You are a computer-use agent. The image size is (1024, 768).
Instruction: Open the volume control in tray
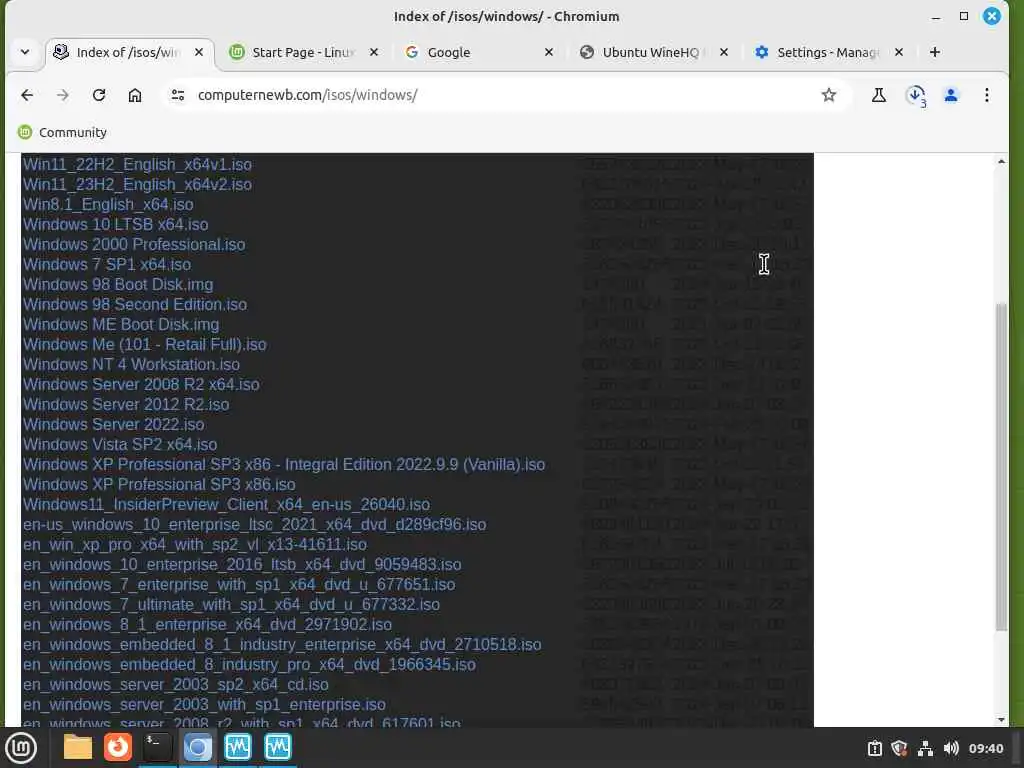tap(951, 748)
